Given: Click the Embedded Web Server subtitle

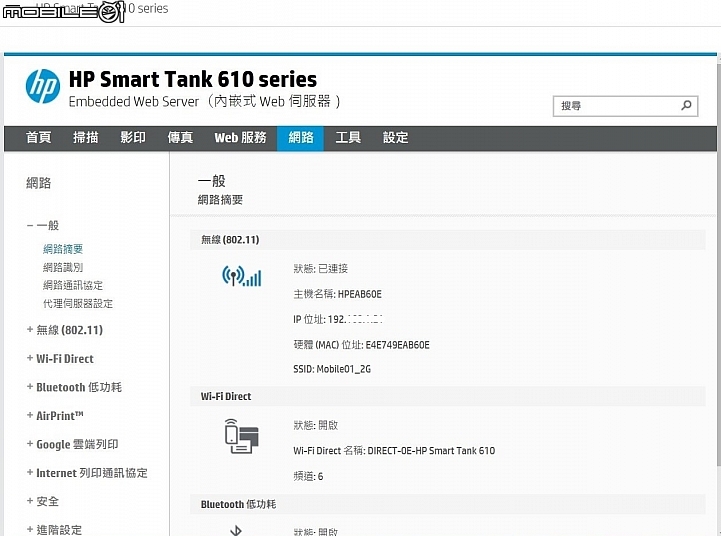Looking at the screenshot, I should pyautogui.click(x=205, y=101).
